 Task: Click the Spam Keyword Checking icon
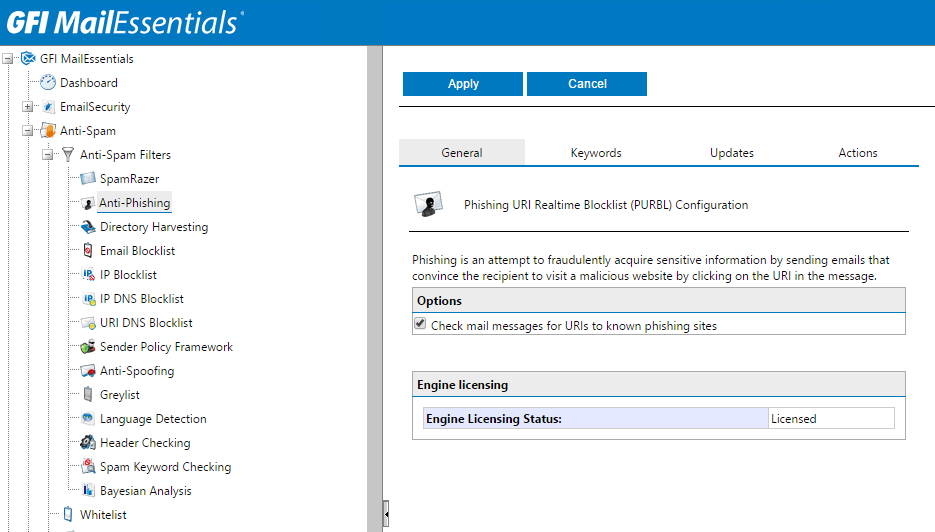click(88, 466)
